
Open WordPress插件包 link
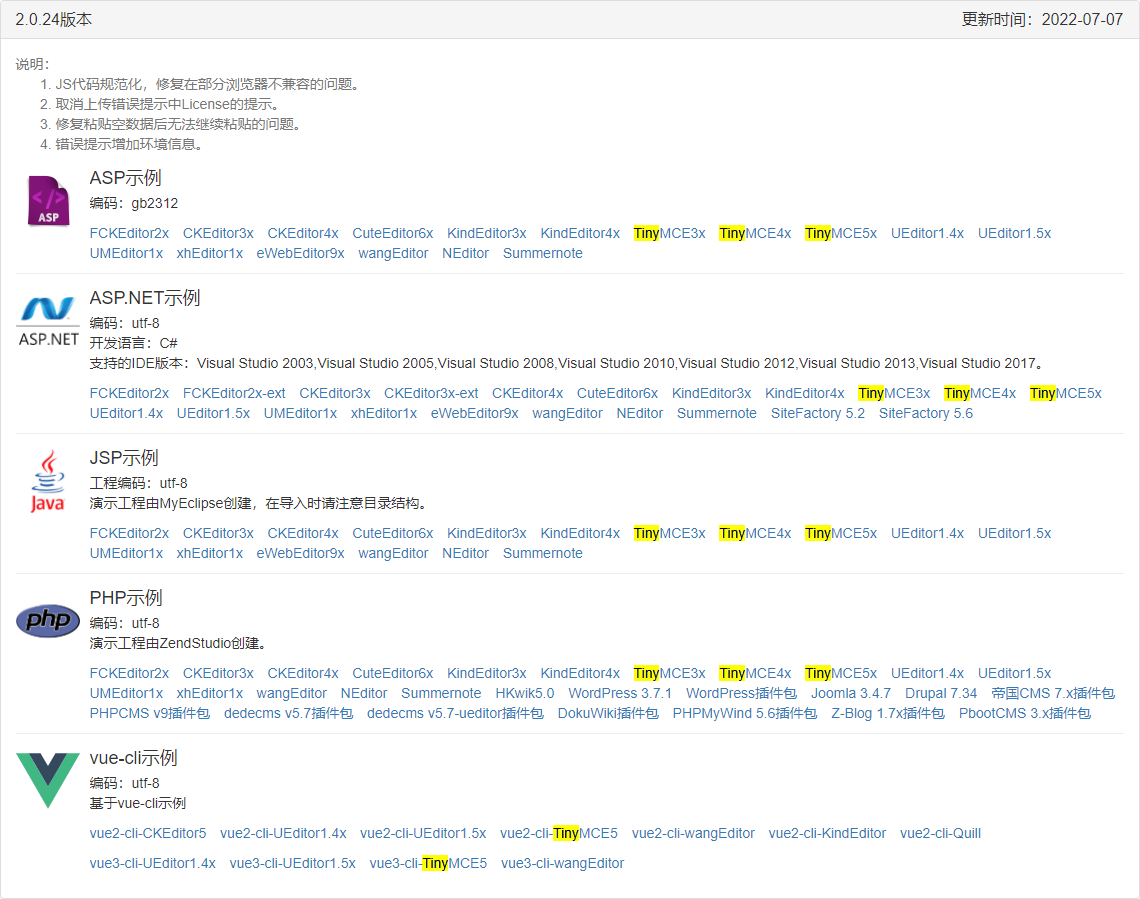[741, 693]
